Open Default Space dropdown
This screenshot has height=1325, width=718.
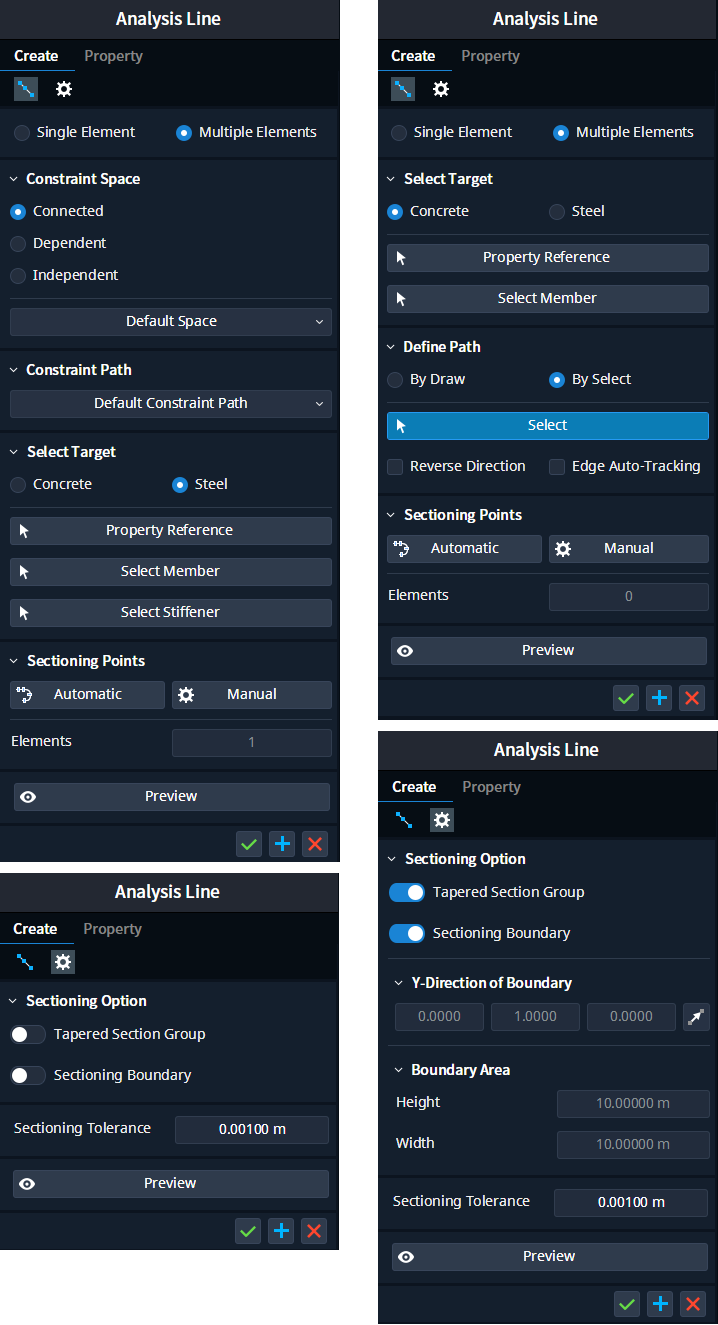[171, 321]
